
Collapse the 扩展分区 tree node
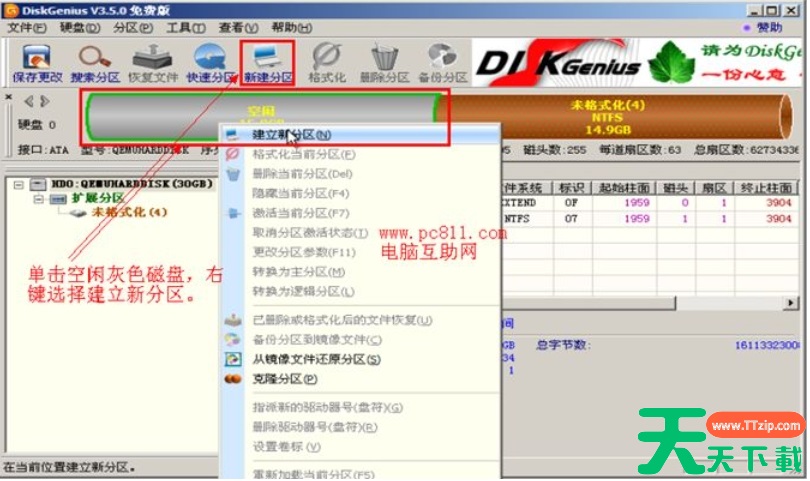38,198
